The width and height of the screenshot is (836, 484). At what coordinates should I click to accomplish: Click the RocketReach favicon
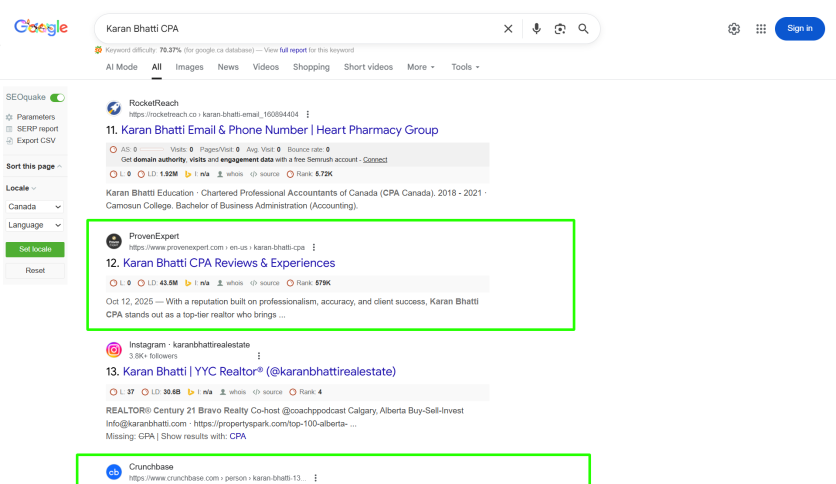(x=114, y=108)
